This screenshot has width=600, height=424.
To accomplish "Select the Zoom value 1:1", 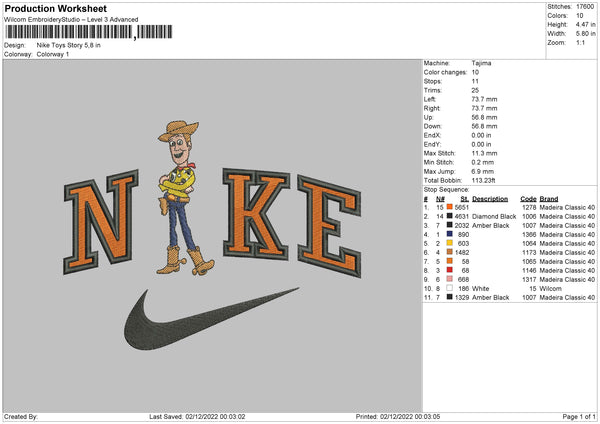I will [580, 42].
